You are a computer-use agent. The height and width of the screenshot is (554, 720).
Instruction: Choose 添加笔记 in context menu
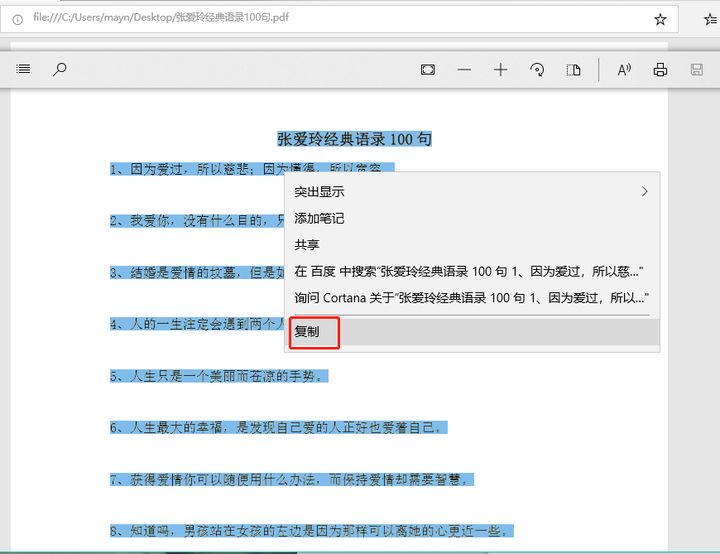click(472, 218)
